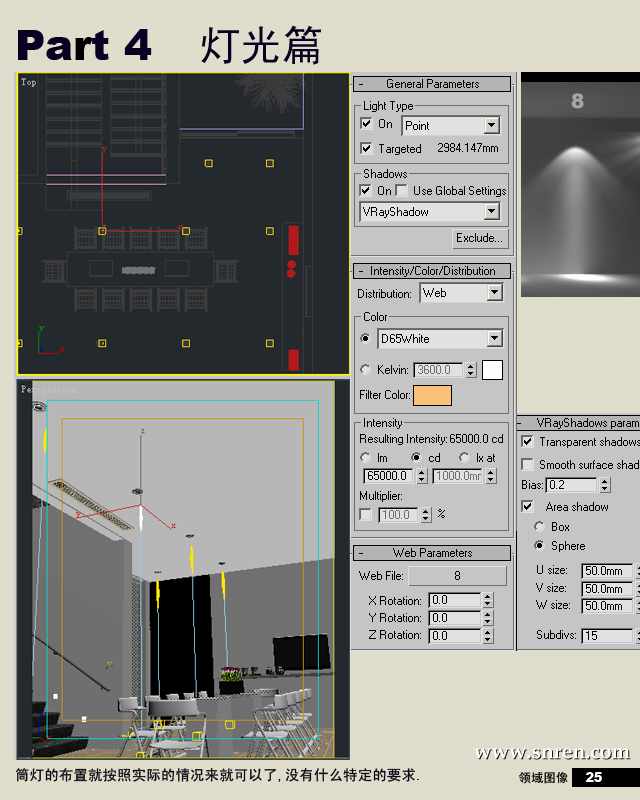Adjust the X Rotation spinner
Viewport: 640px width, 800px height.
point(488,601)
